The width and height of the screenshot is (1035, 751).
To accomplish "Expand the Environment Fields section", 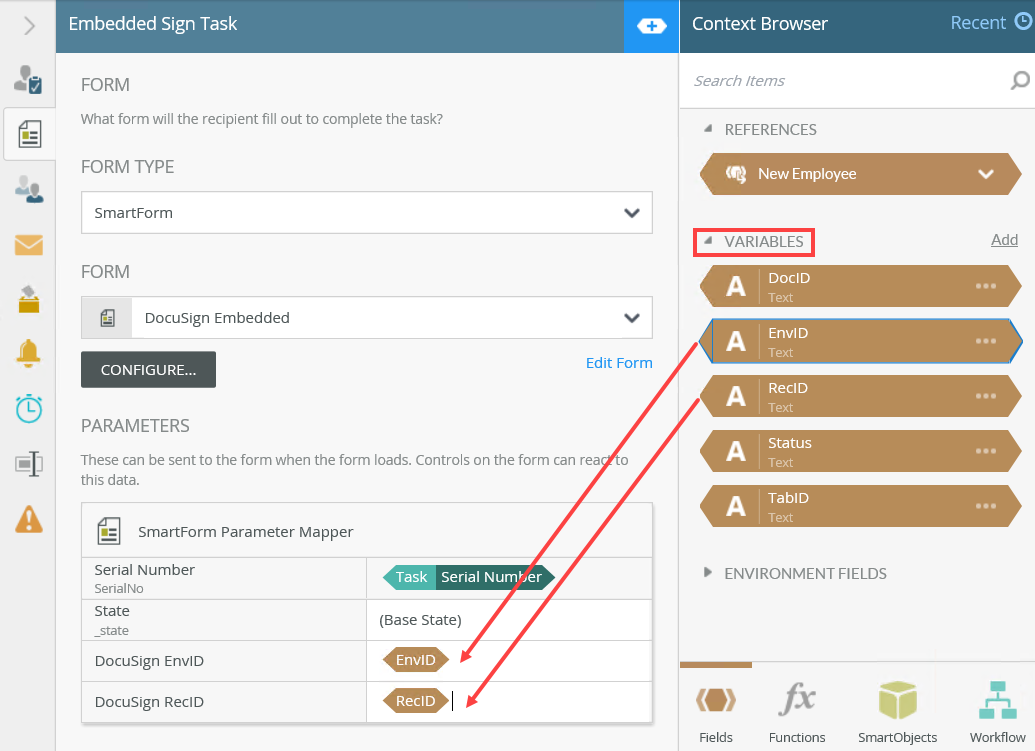I will click(x=708, y=573).
